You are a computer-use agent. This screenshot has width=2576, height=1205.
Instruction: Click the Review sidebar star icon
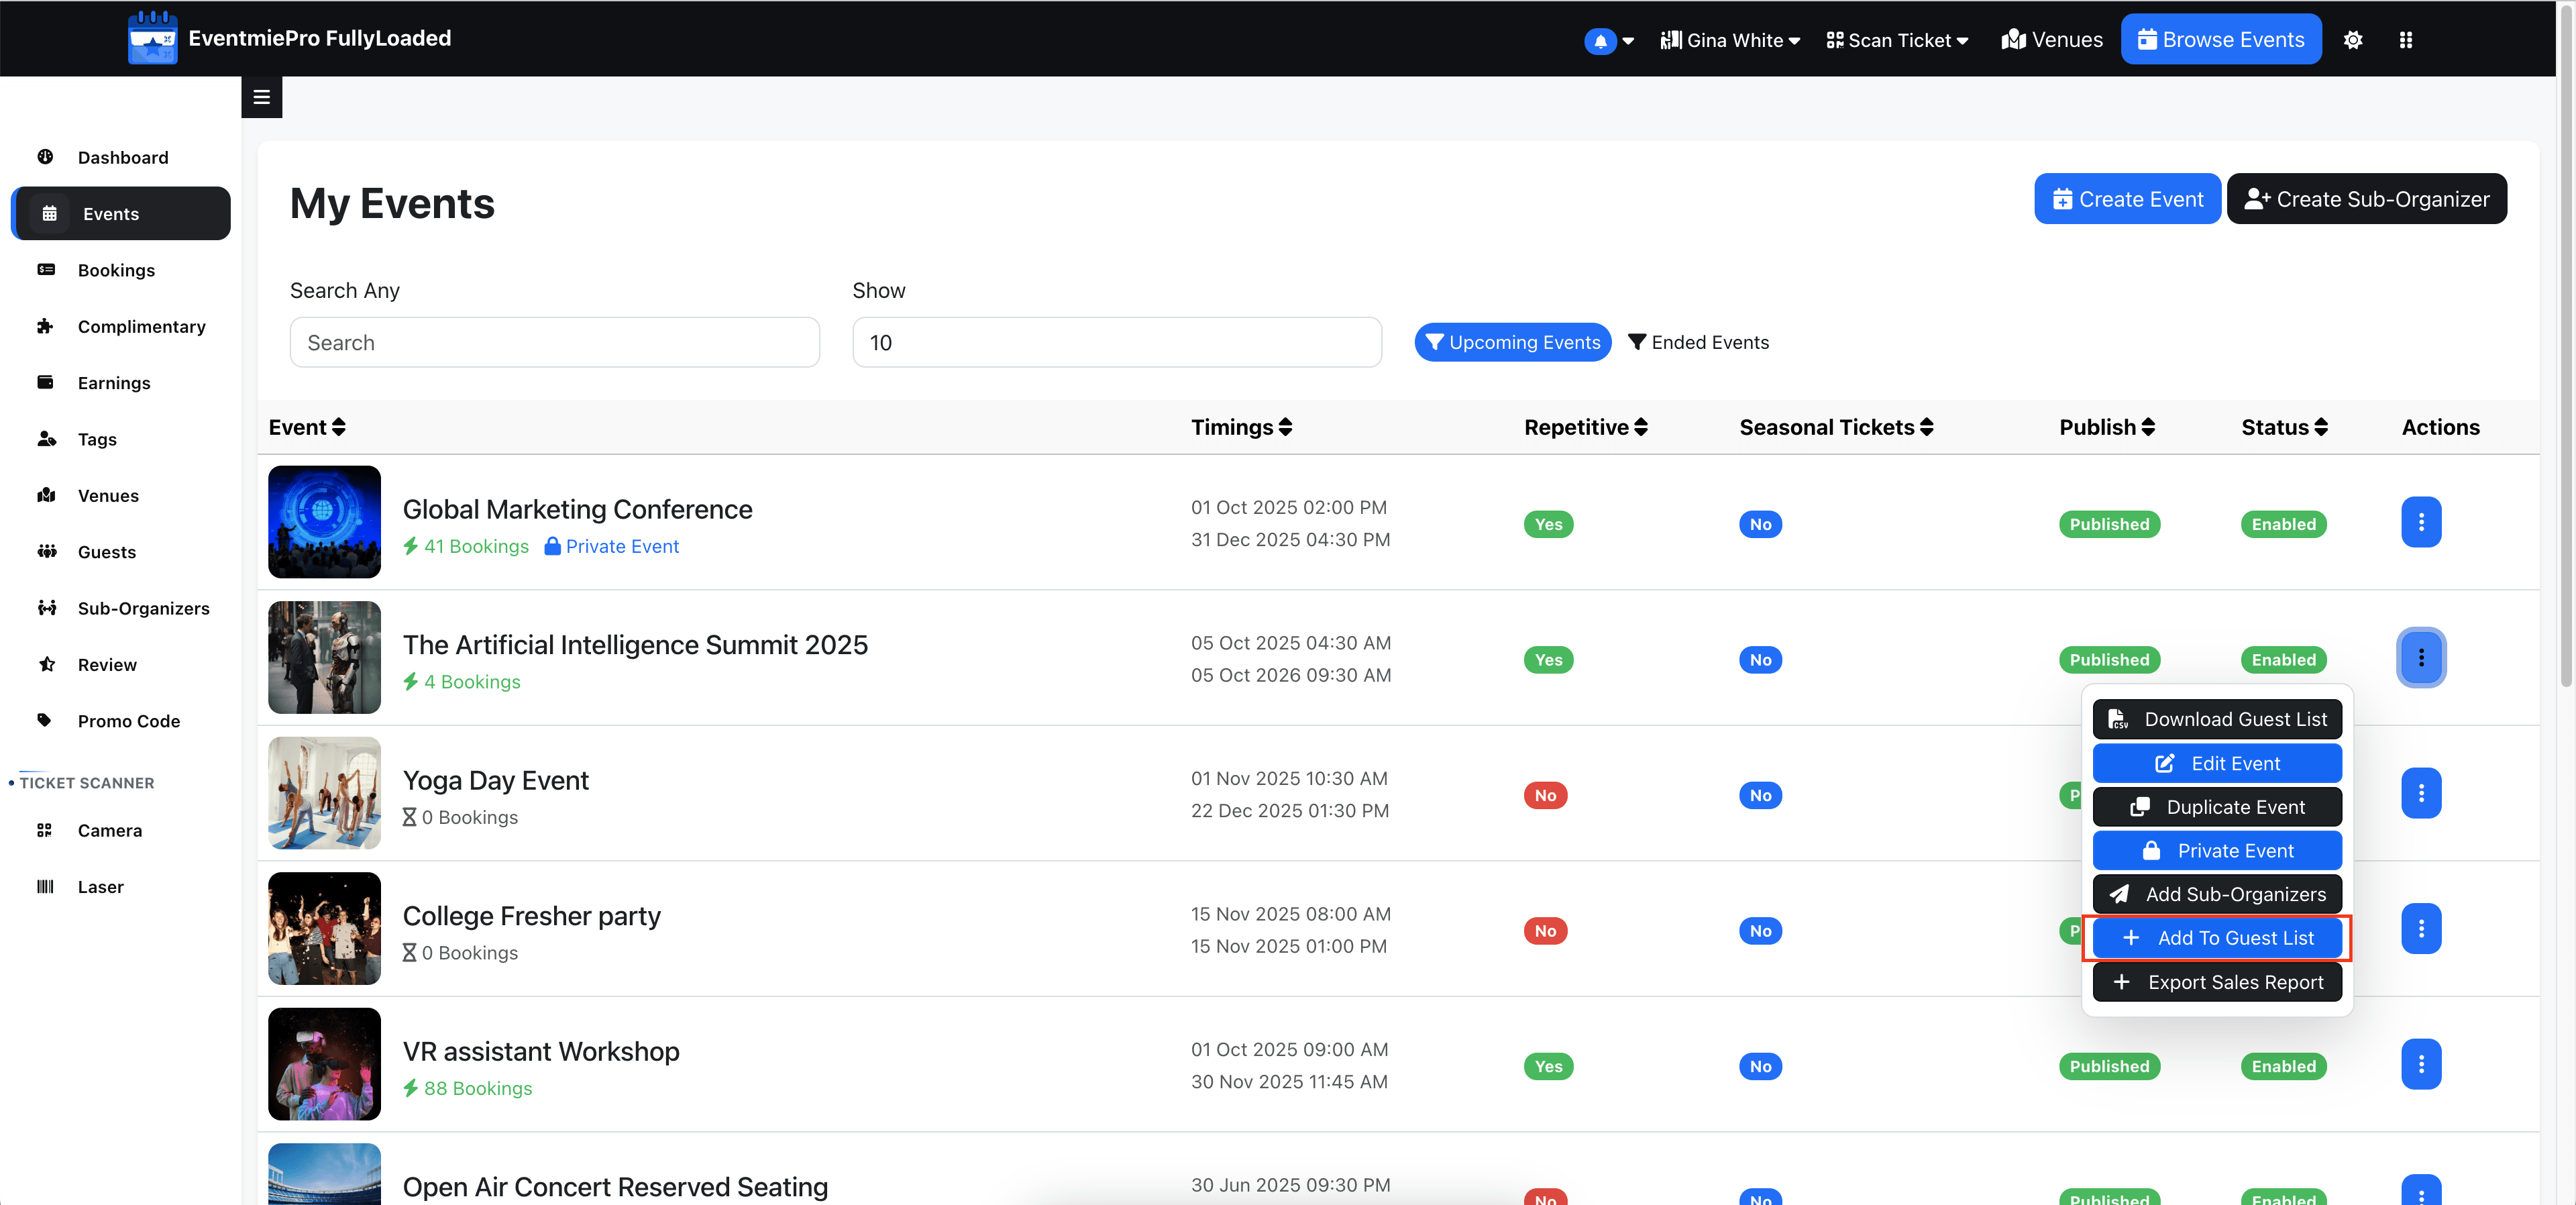tap(46, 664)
